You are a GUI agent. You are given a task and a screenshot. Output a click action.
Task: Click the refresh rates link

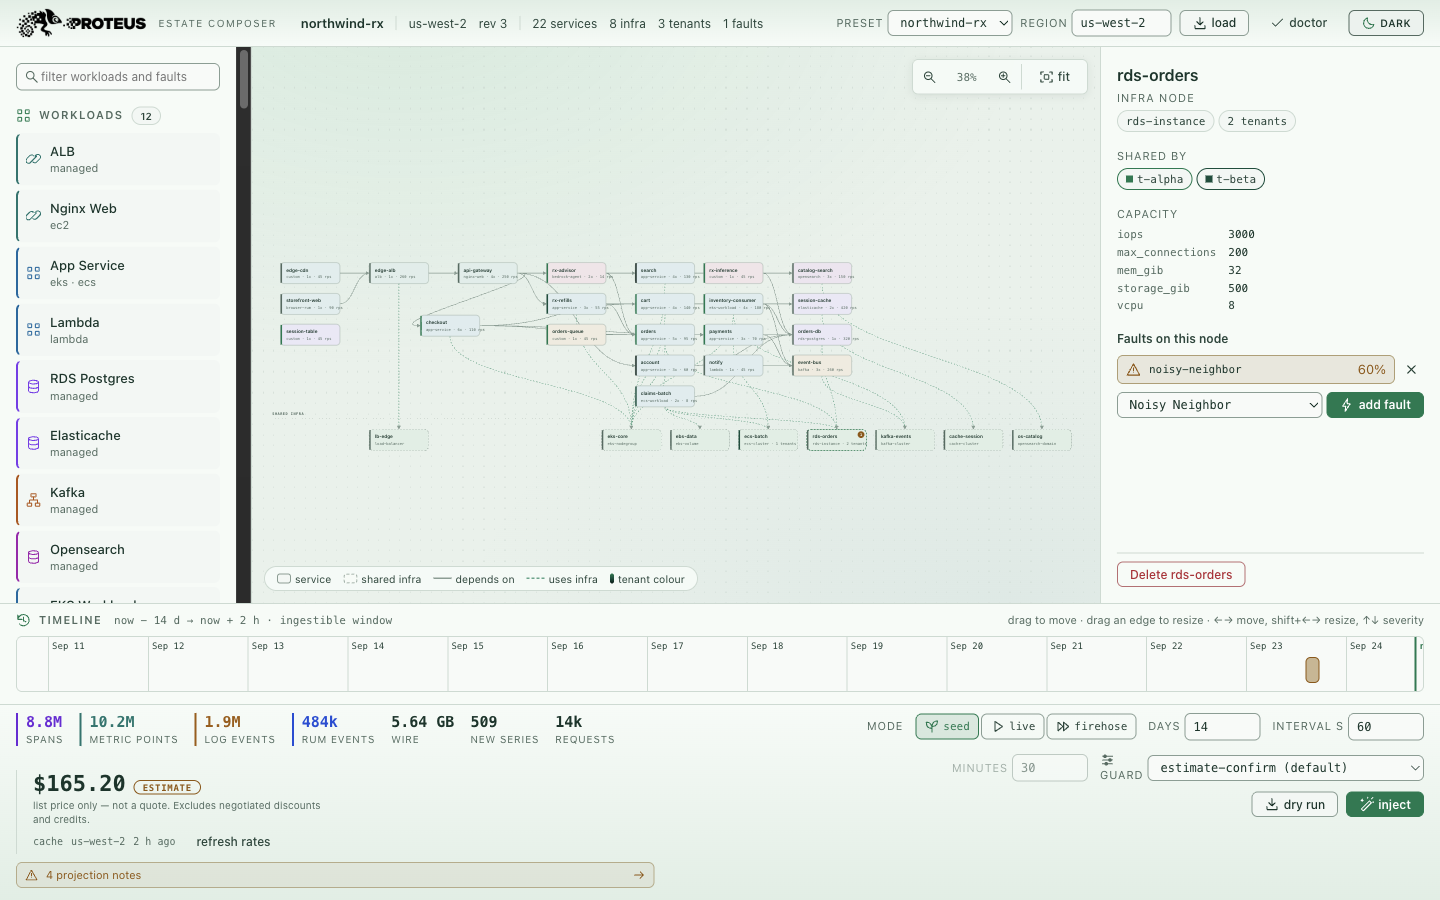(233, 842)
